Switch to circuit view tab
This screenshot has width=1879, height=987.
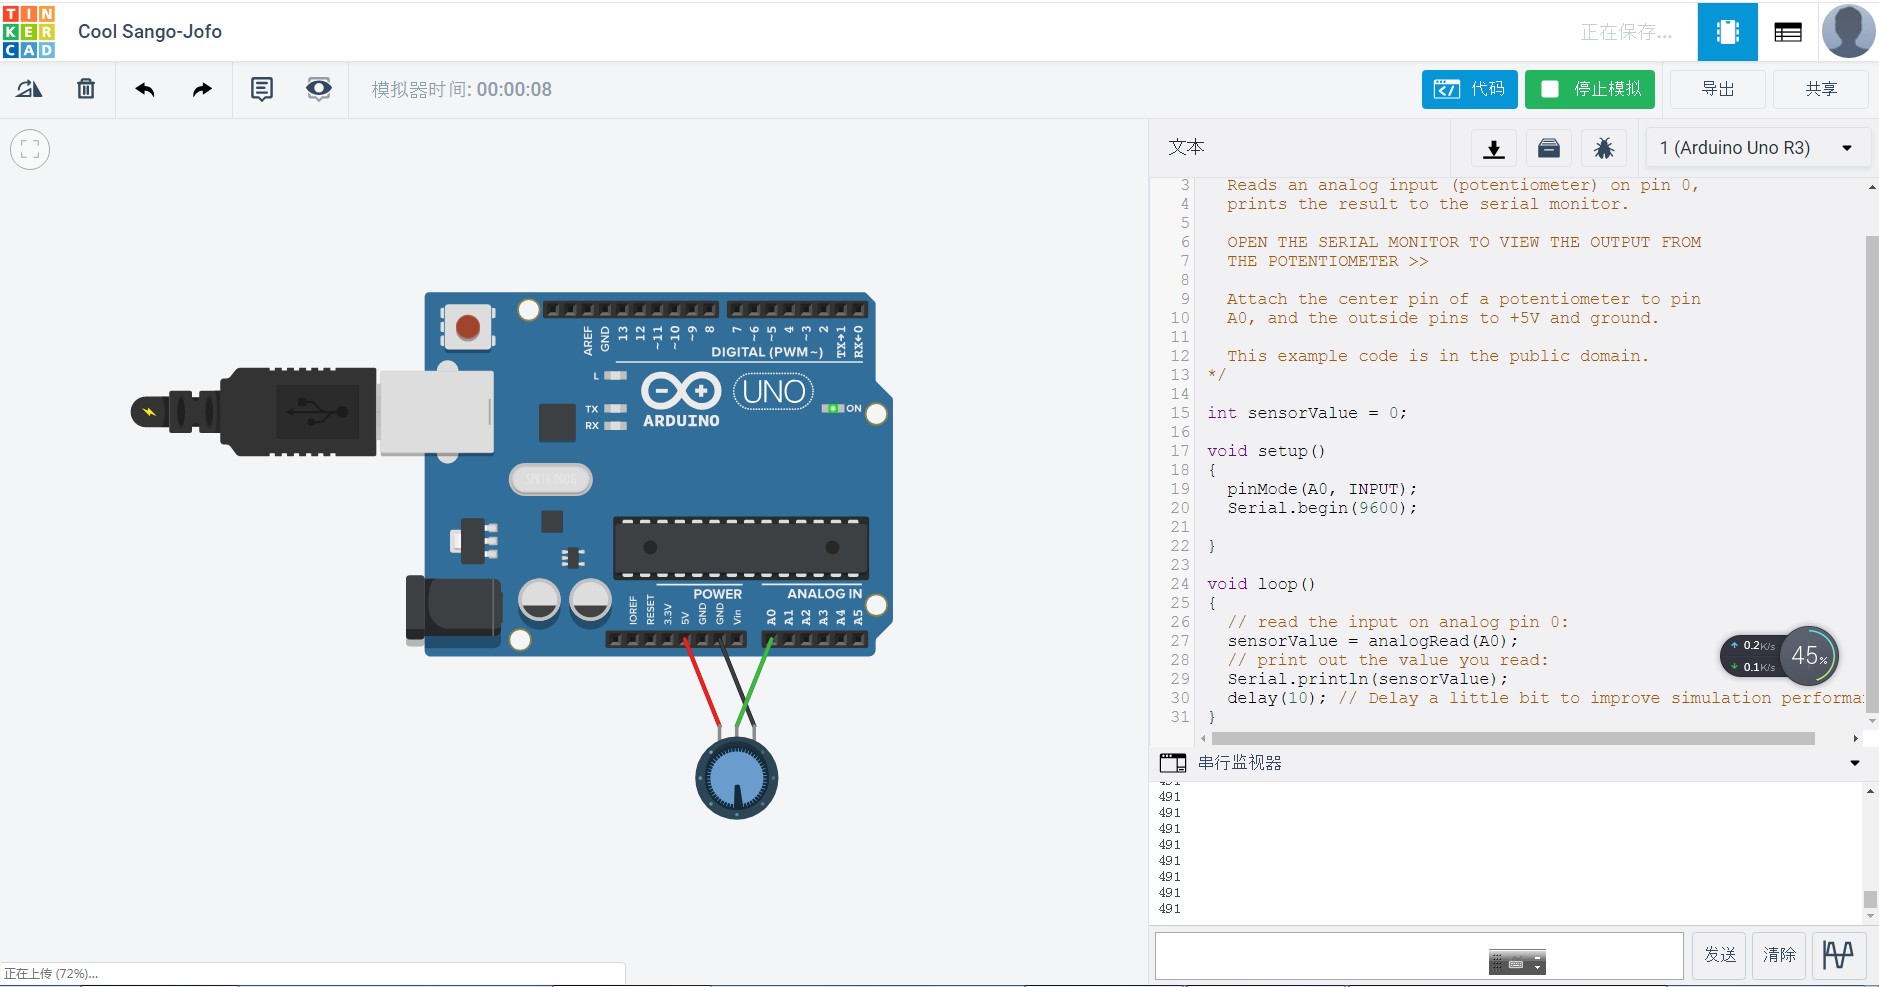click(1727, 32)
